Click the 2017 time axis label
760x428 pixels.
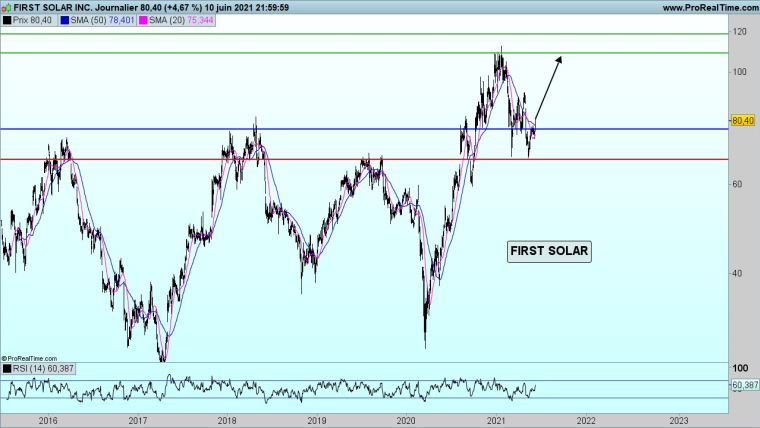(x=138, y=421)
